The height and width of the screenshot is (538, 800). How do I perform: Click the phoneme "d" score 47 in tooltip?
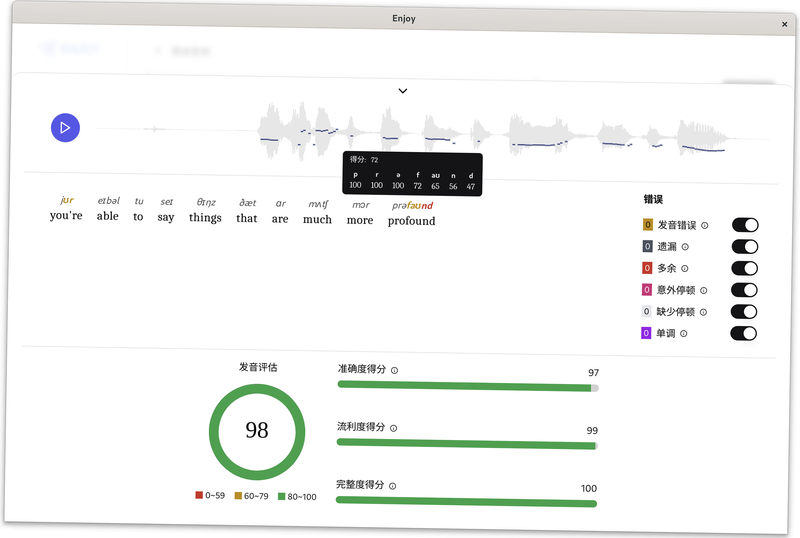coord(471,187)
